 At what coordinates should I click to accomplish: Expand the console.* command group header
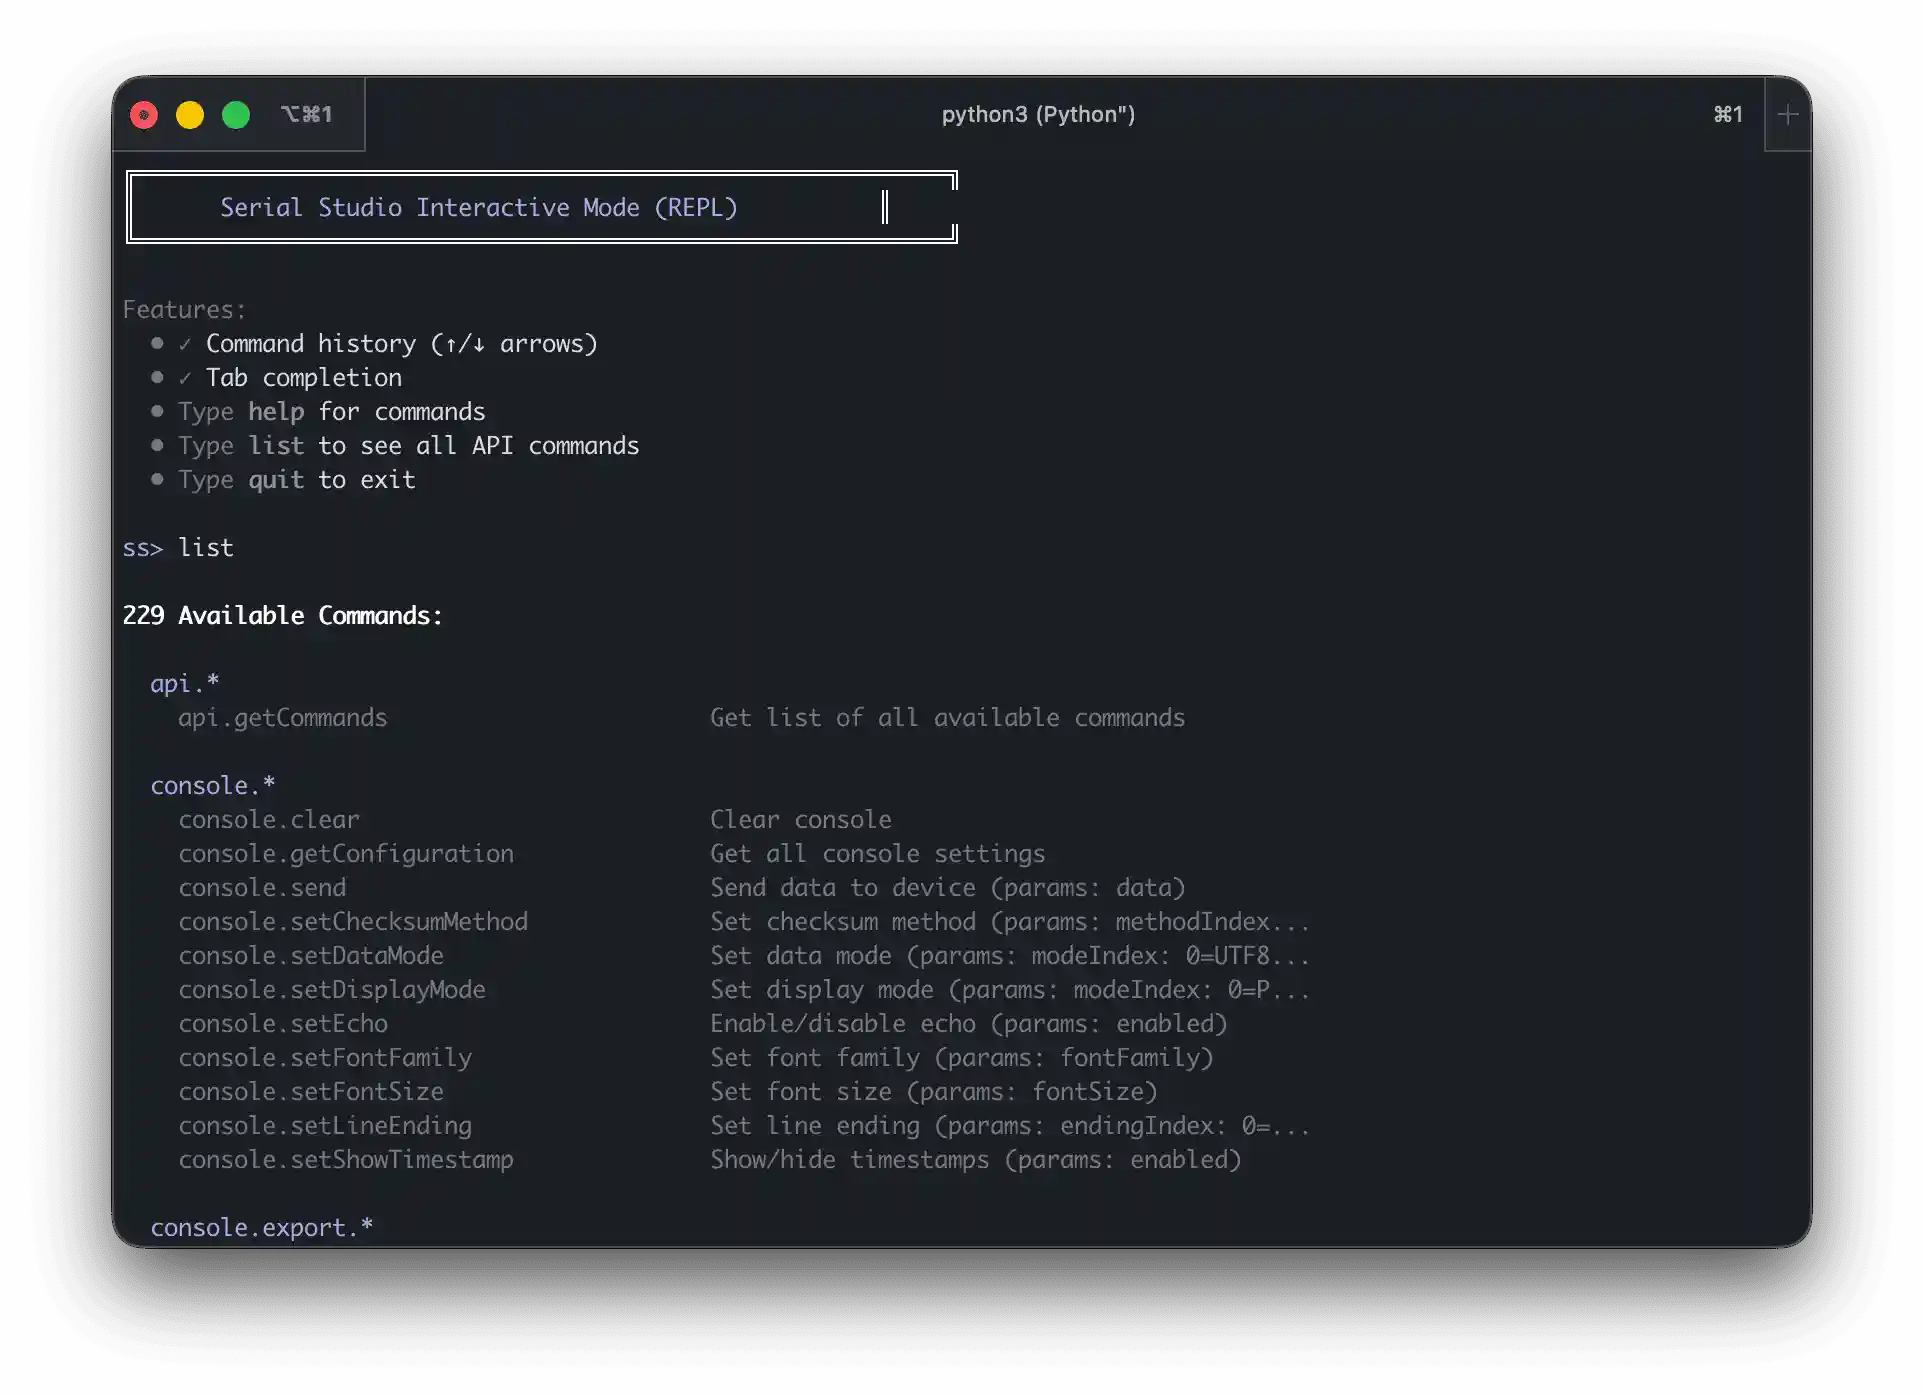pyautogui.click(x=212, y=785)
